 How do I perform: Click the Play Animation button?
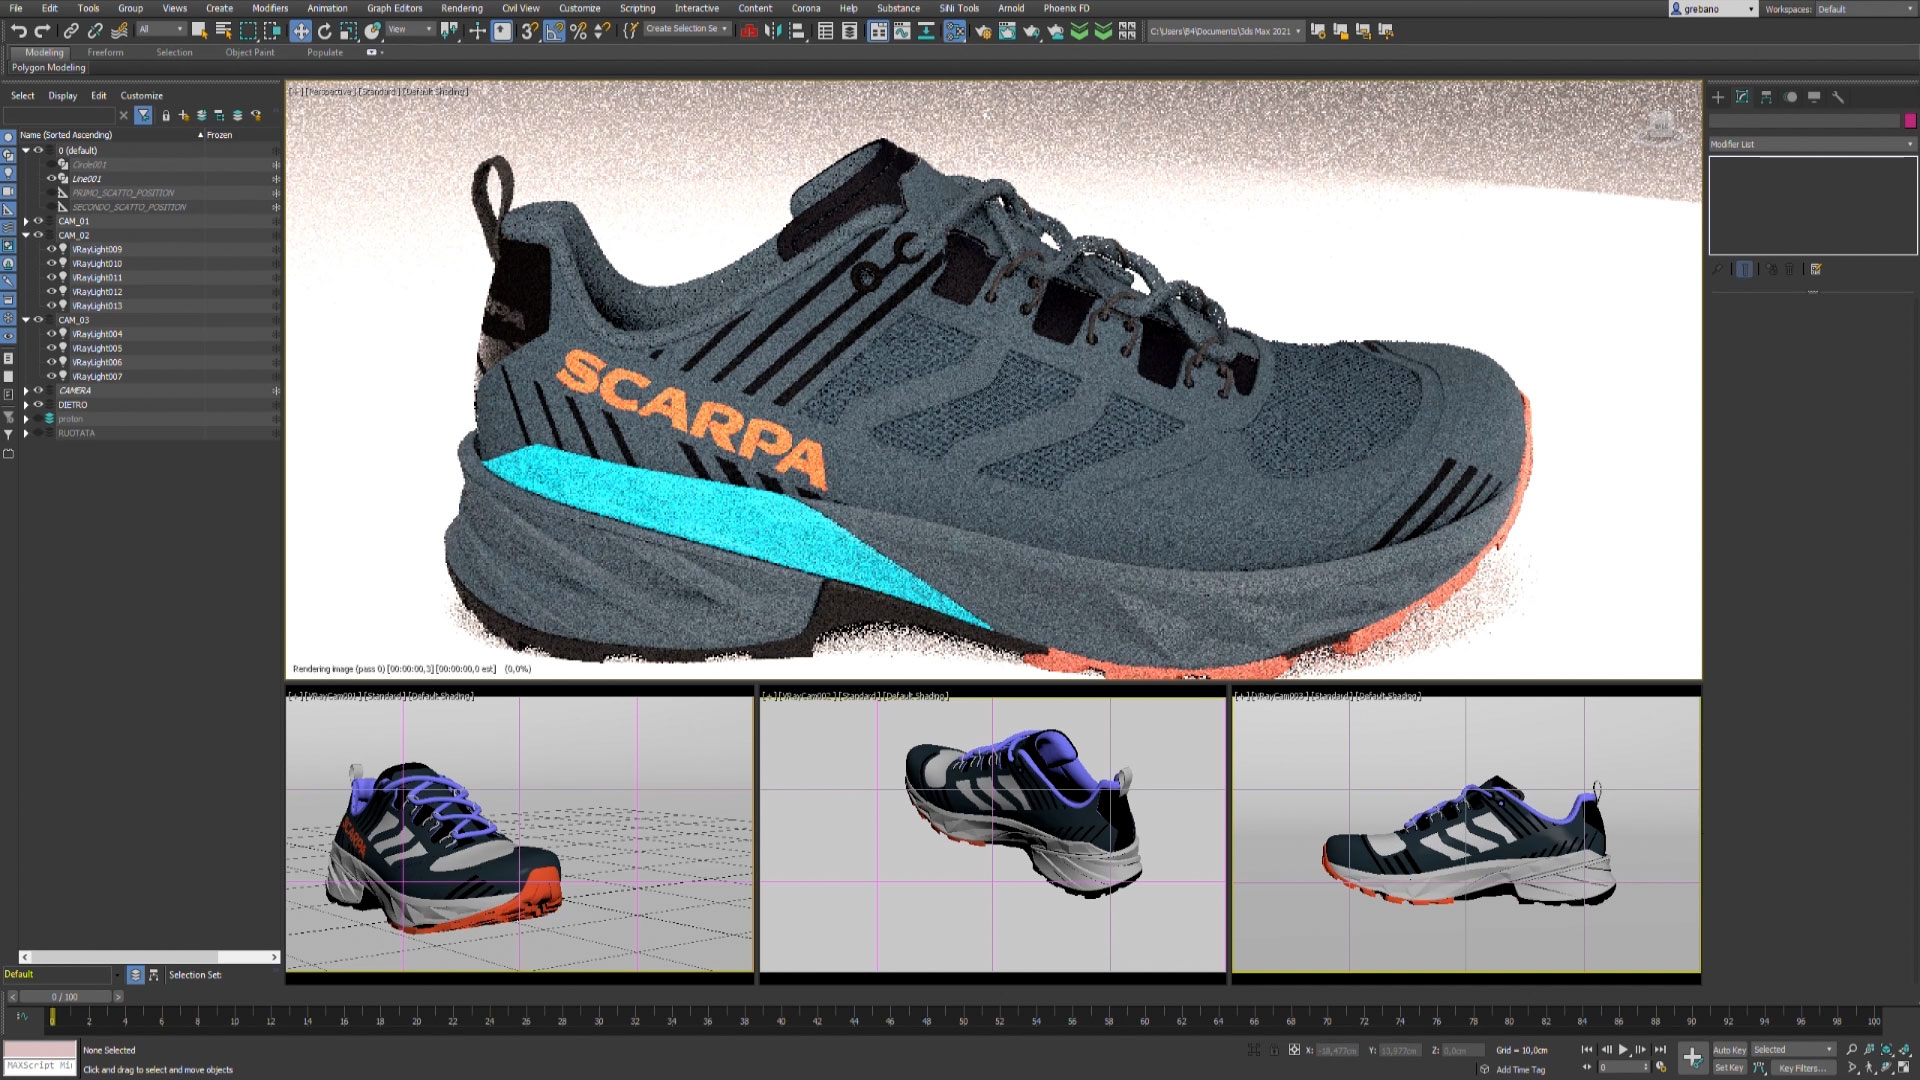pyautogui.click(x=1623, y=1049)
